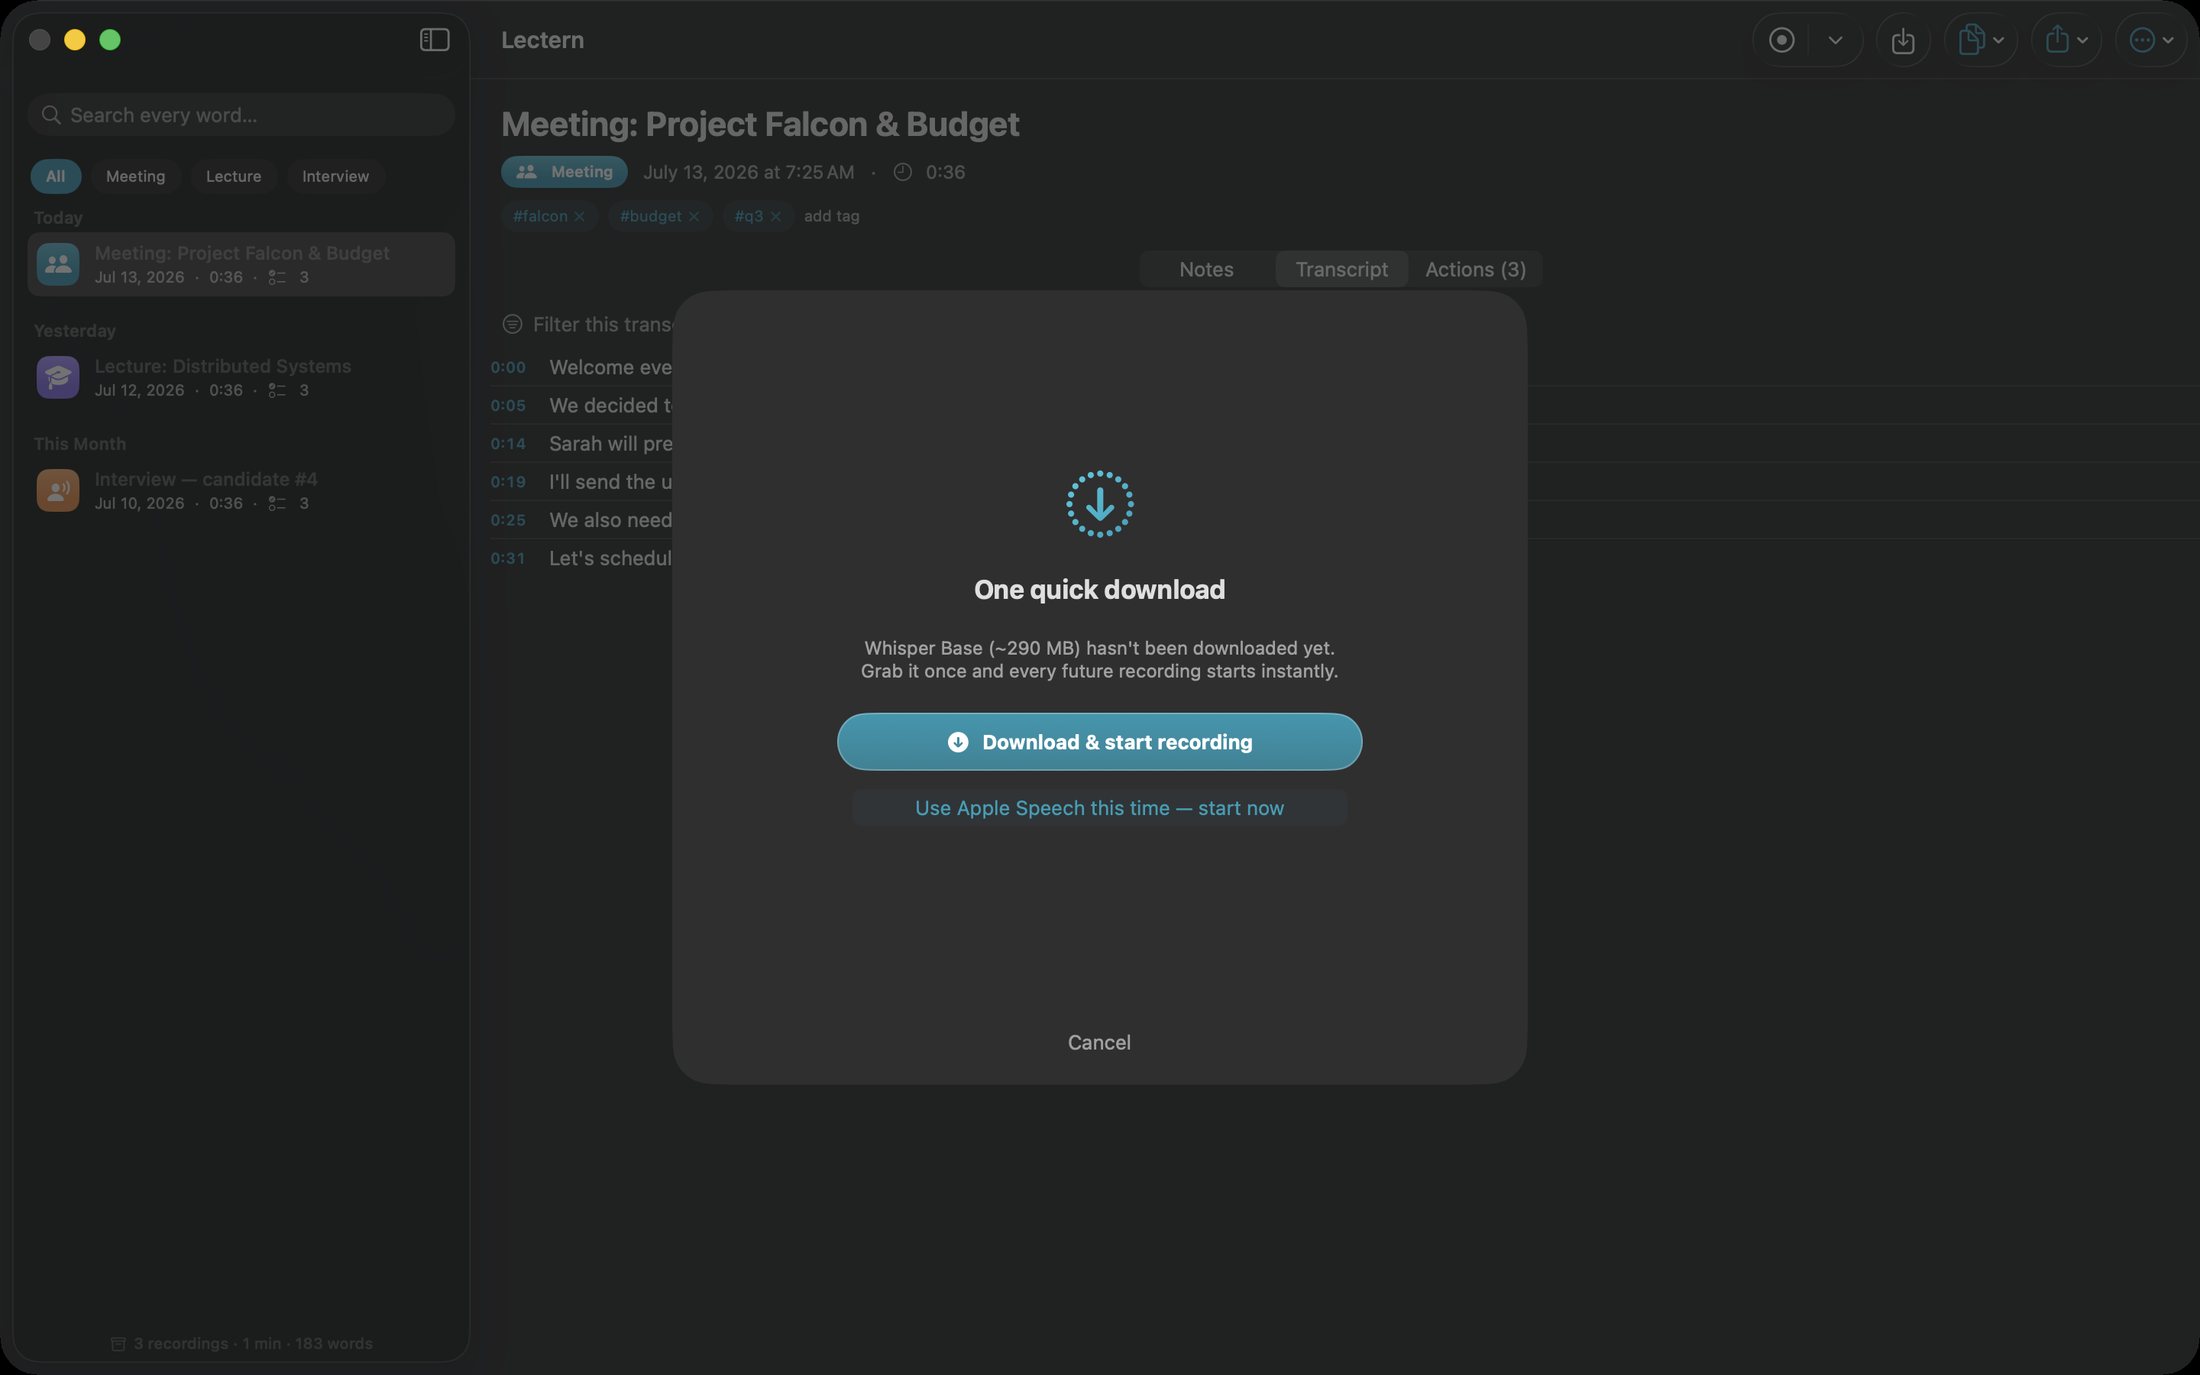The image size is (2200, 1375).
Task: Expand the chevron beside the share icon
Action: click(2082, 41)
